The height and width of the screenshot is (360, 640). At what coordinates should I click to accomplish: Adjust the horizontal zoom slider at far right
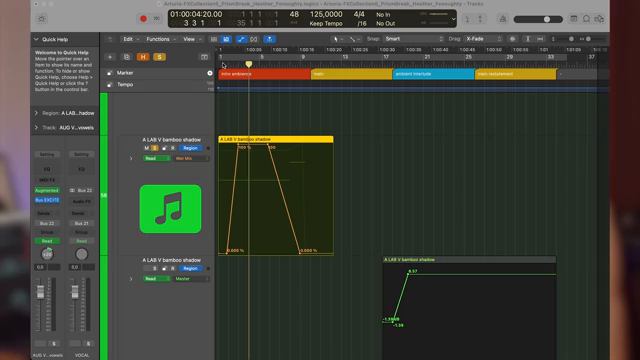click(x=588, y=39)
